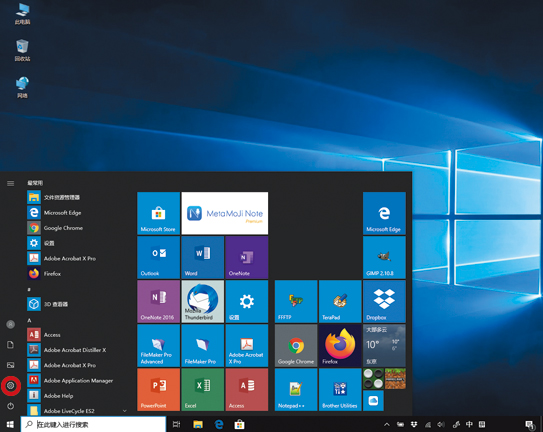Expand the Adobe LiveCycle ES2 folder
Viewport: 543px width, 432px height.
[x=77, y=411]
